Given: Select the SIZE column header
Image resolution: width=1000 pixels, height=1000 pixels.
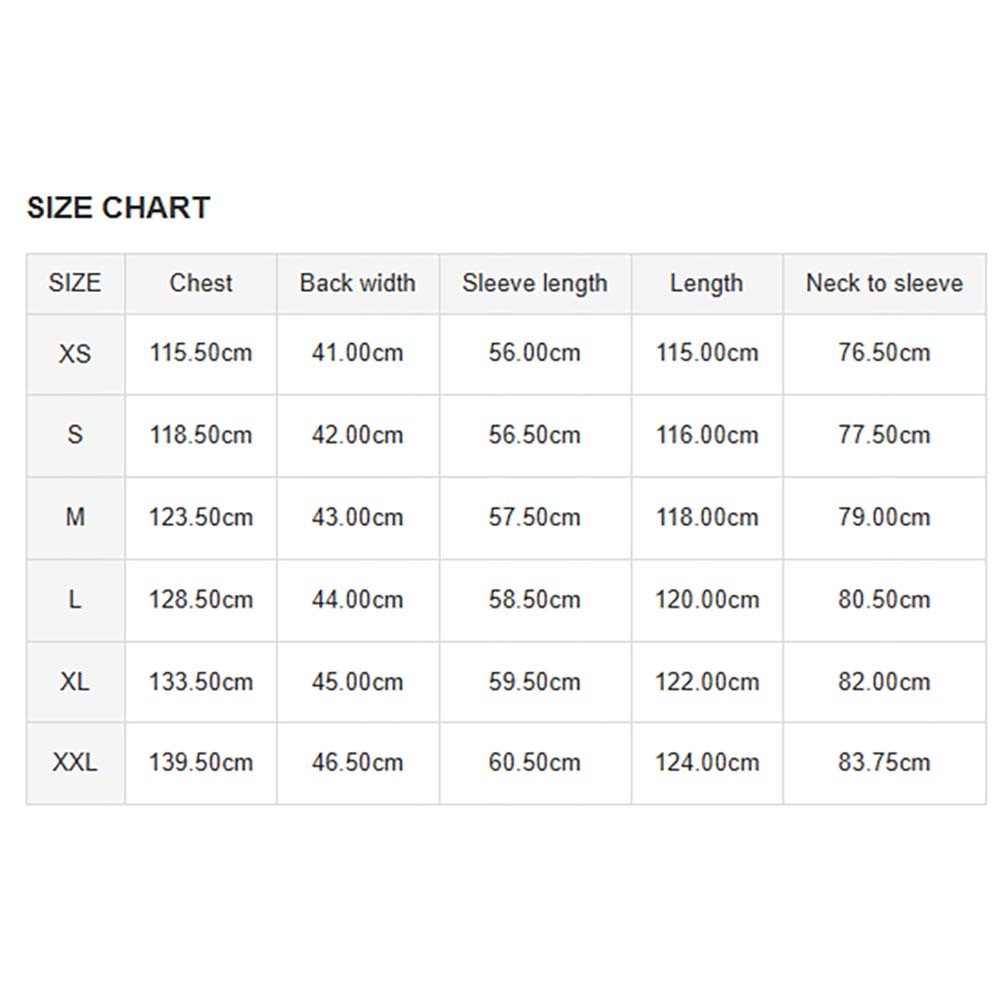Looking at the screenshot, I should 75,283.
